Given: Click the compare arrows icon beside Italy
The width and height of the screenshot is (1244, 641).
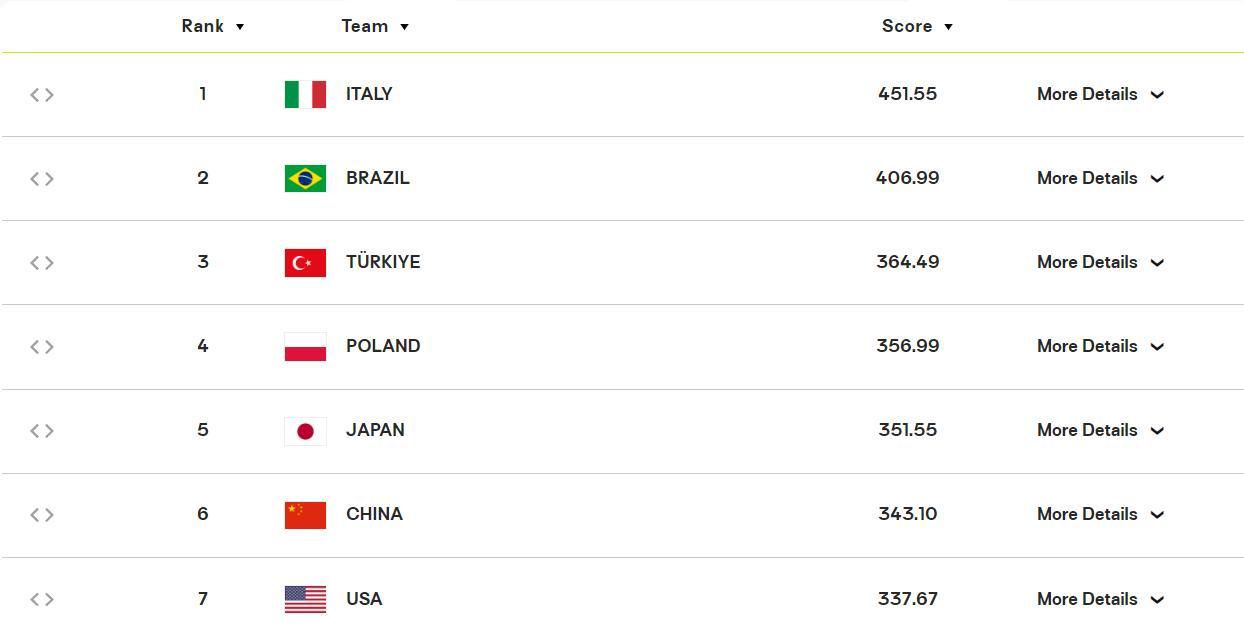Looking at the screenshot, I should pos(42,95).
